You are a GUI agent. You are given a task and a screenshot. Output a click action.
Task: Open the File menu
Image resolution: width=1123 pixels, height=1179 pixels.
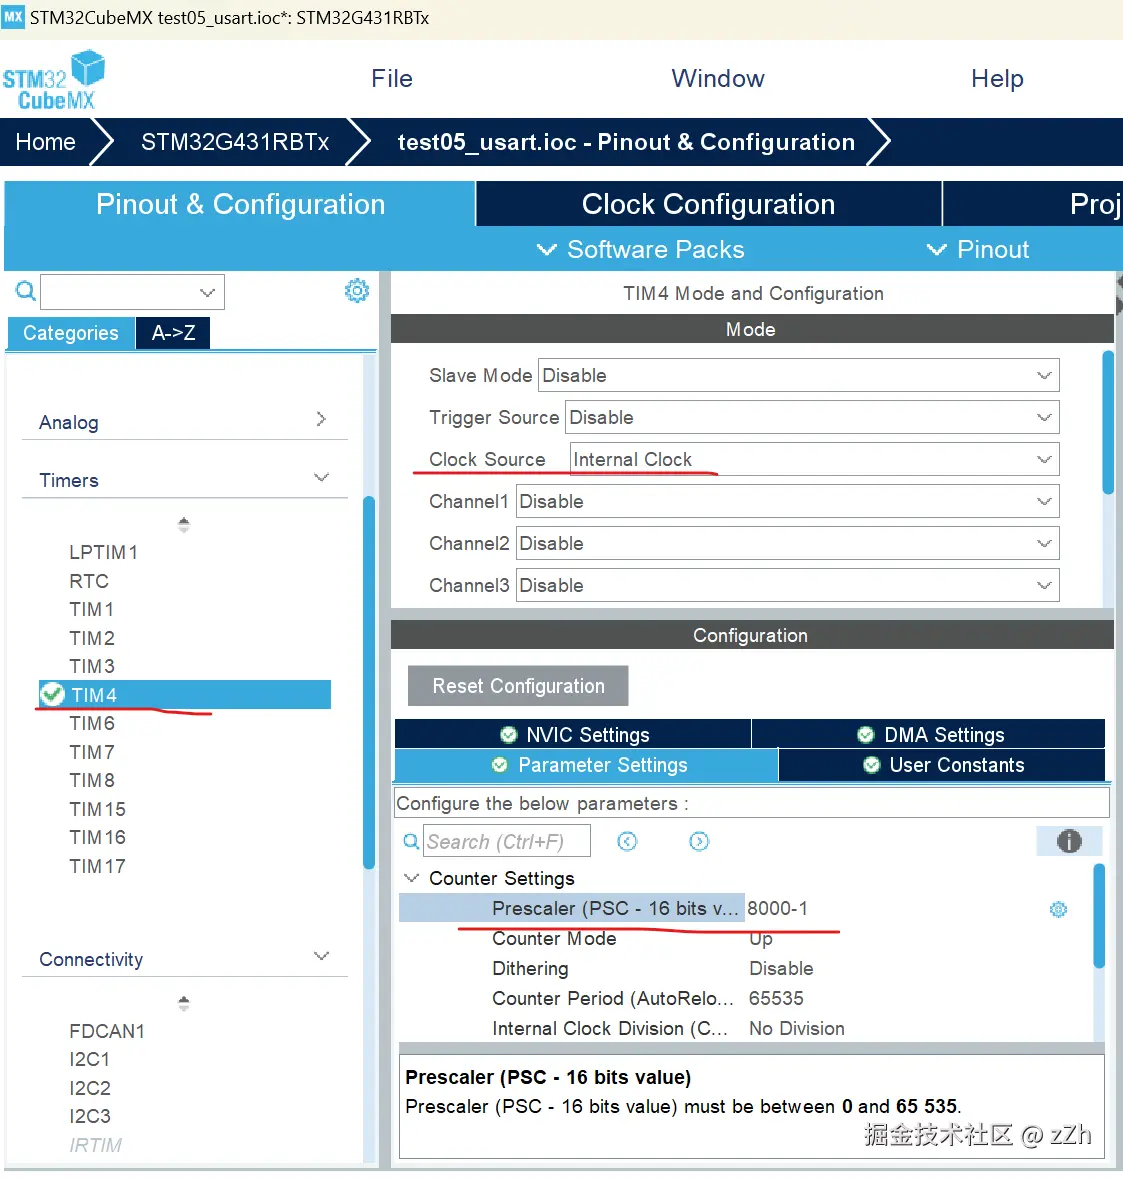click(391, 79)
